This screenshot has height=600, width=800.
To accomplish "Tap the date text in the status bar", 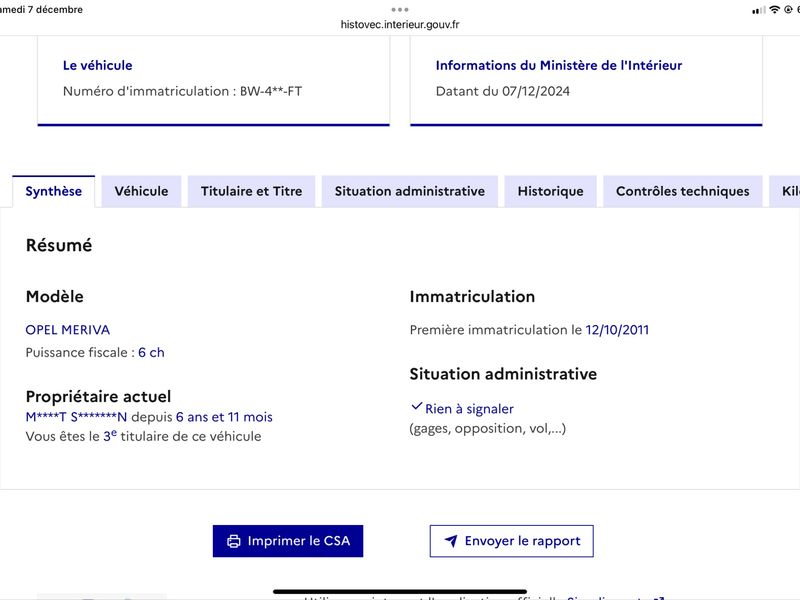I will pyautogui.click(x=41, y=10).
